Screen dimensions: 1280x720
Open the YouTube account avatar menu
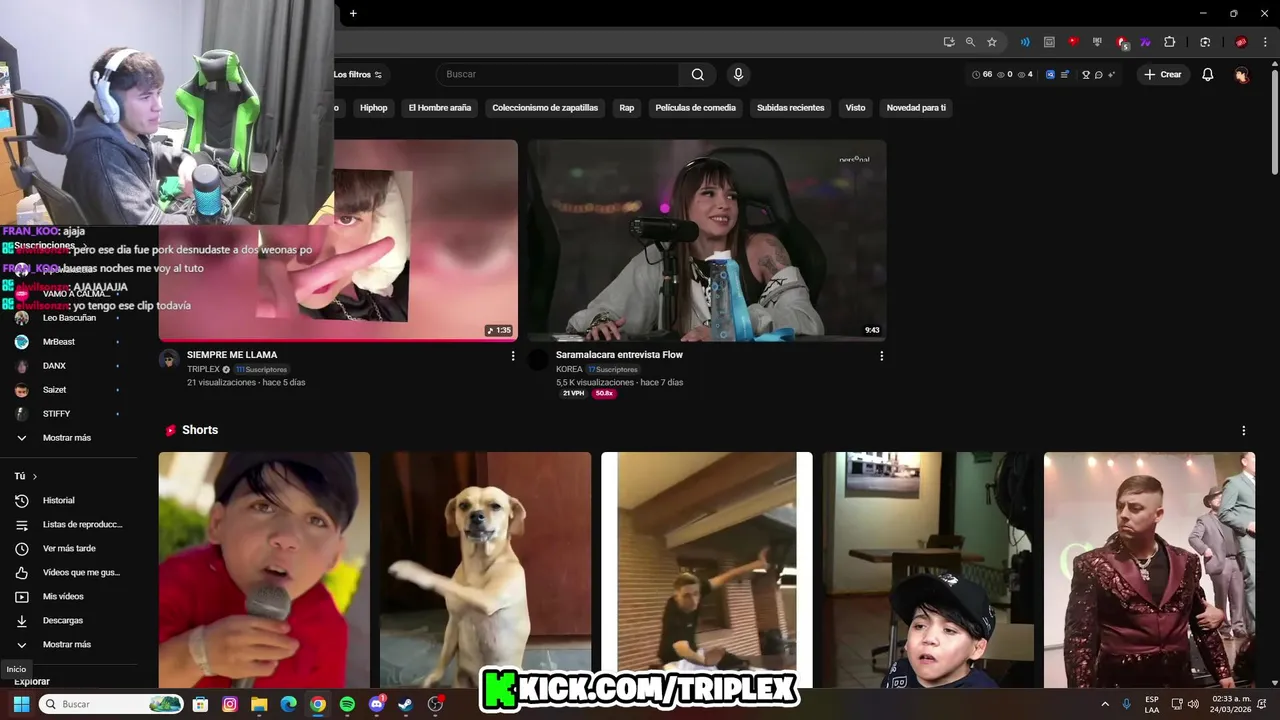(1241, 74)
